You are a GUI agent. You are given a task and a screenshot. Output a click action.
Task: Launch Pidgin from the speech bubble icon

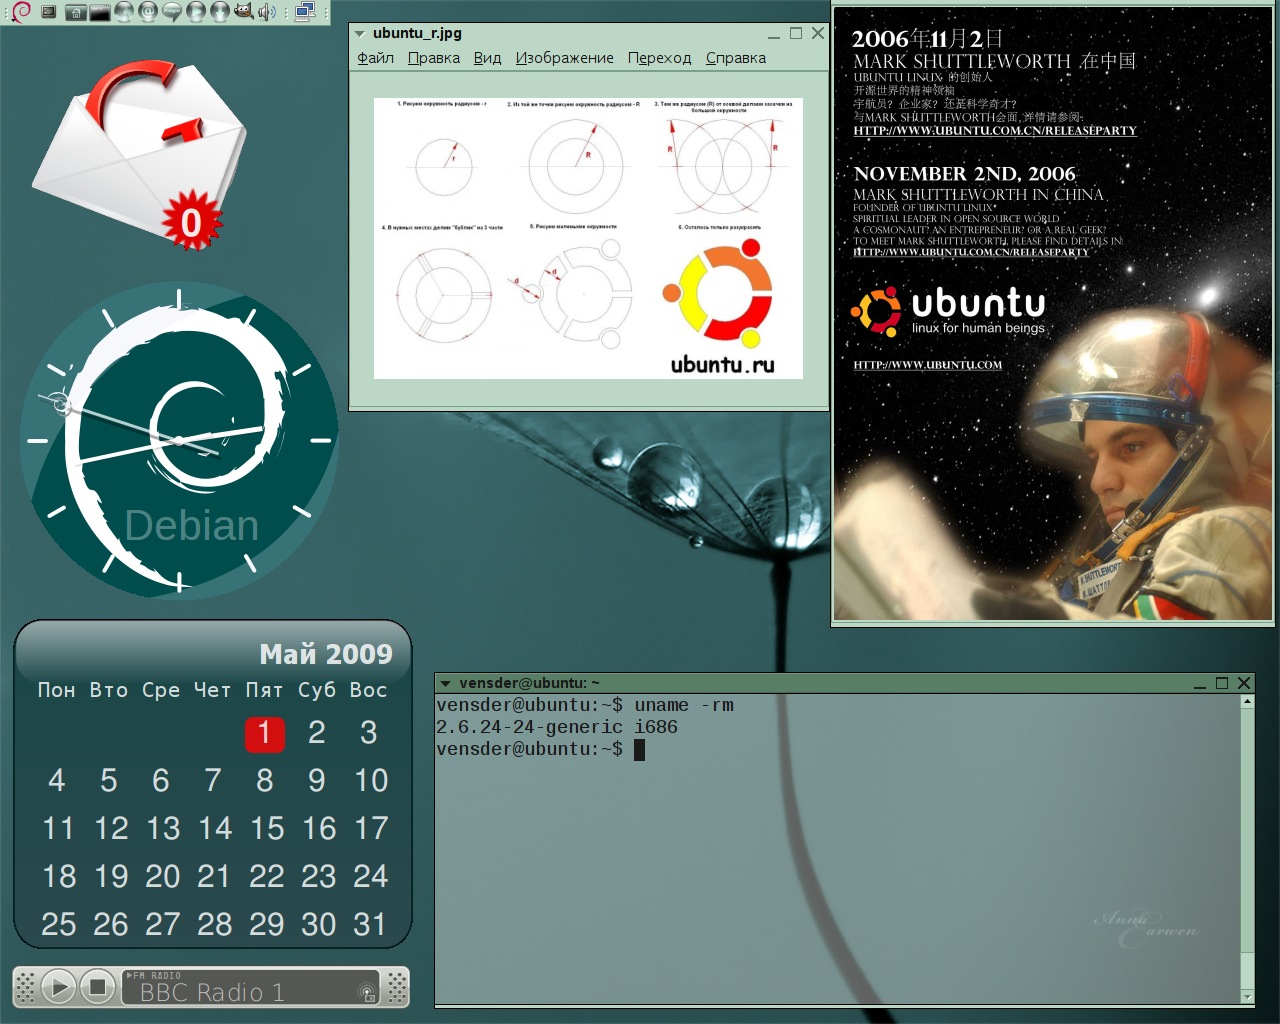coord(172,12)
